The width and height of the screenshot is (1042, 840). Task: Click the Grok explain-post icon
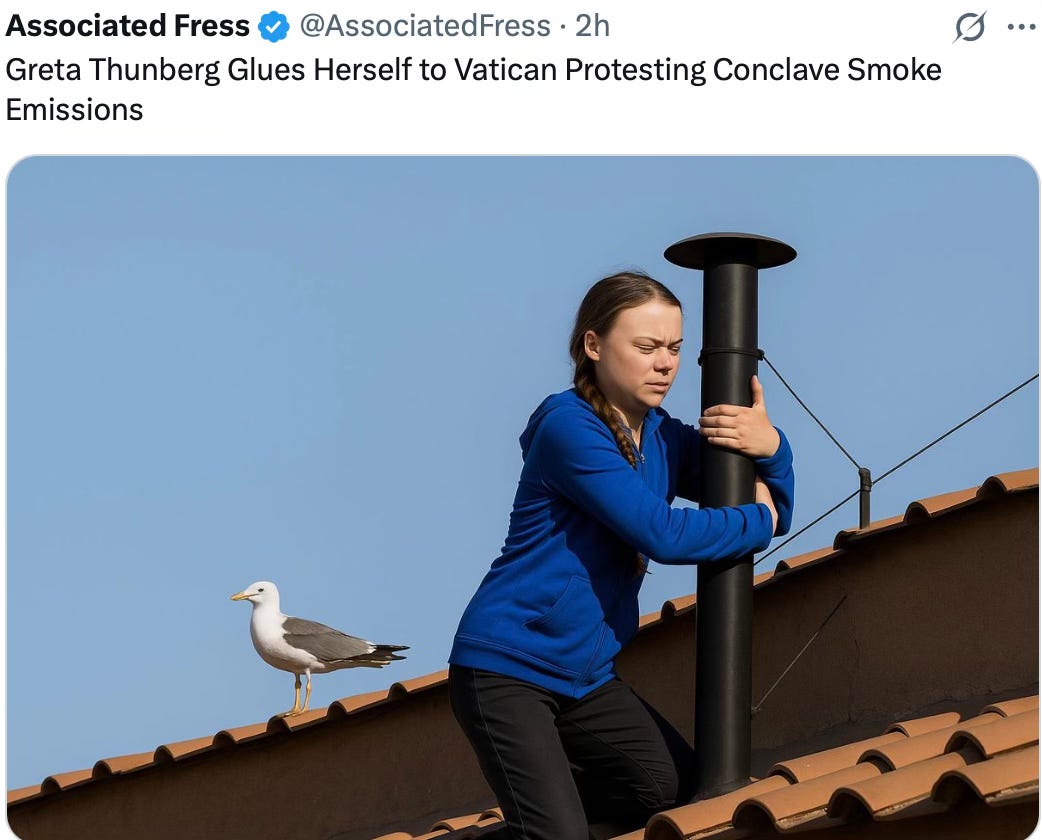point(970,27)
